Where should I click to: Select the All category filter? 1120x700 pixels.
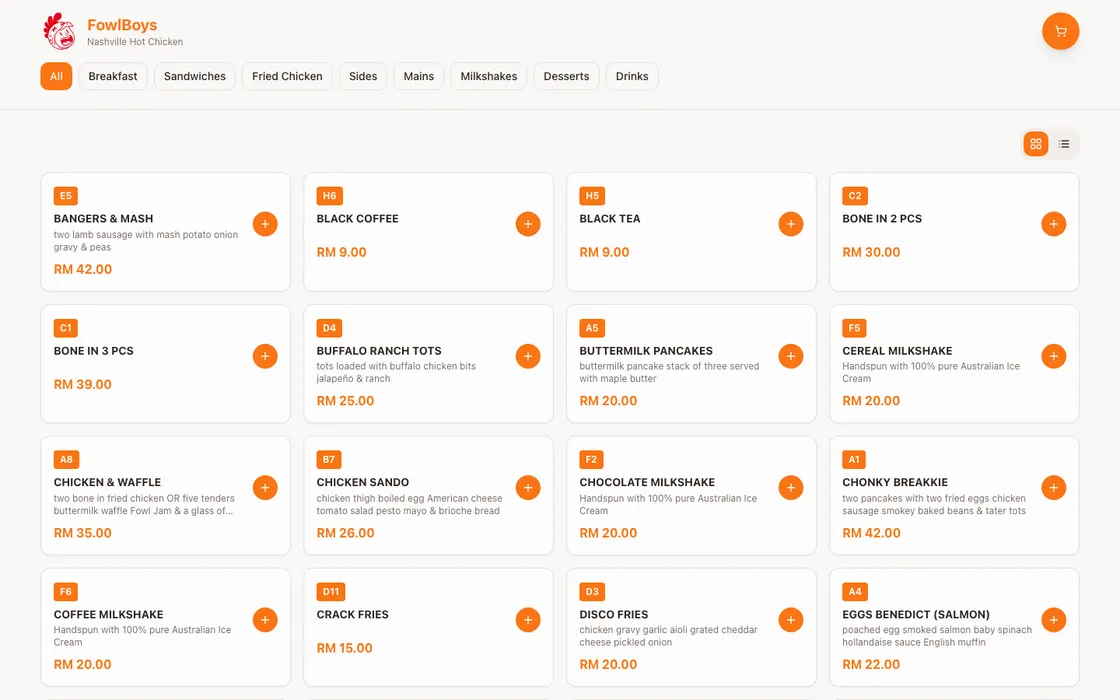point(56,76)
